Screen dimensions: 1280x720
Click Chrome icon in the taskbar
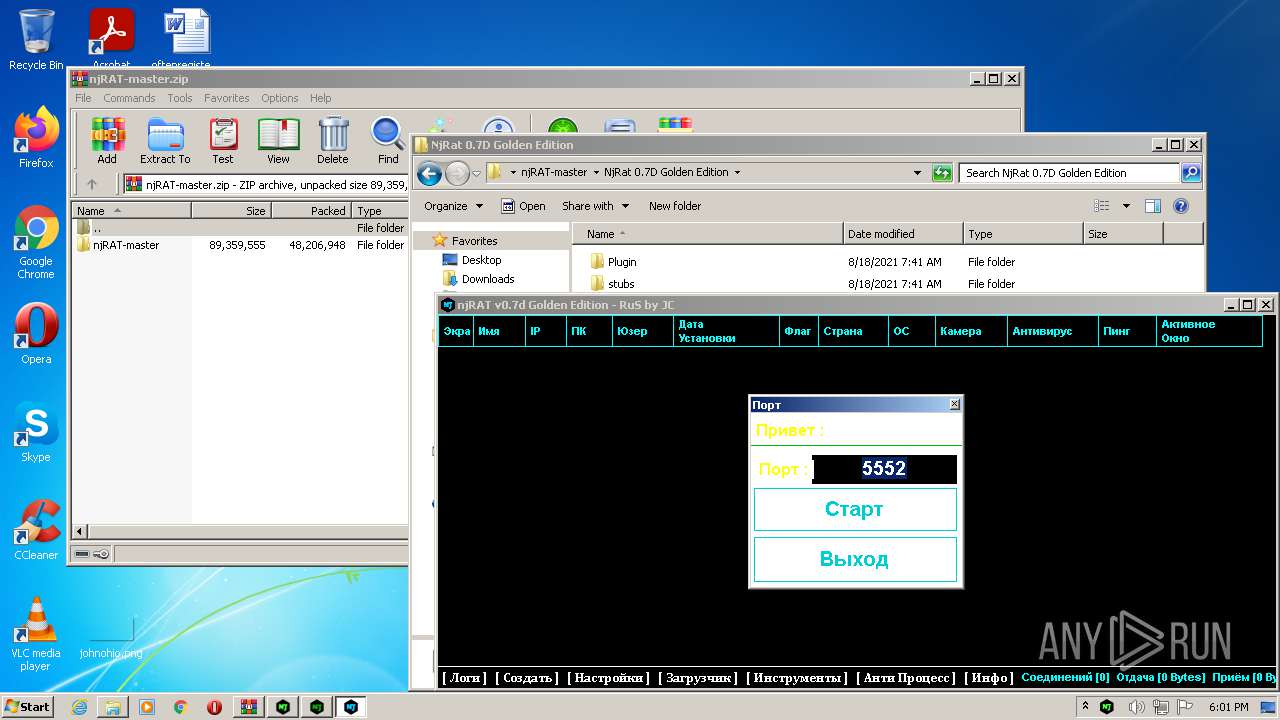pyautogui.click(x=181, y=707)
